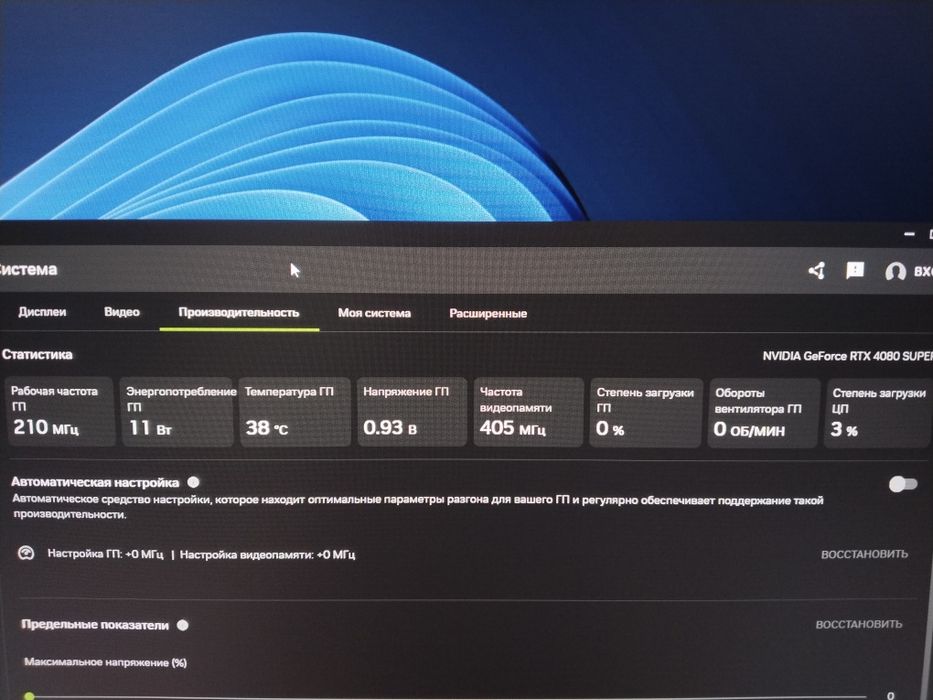Click Настройка видеопамяти: +0 МГц text
Viewport: 933px width, 700px height.
coord(267,555)
